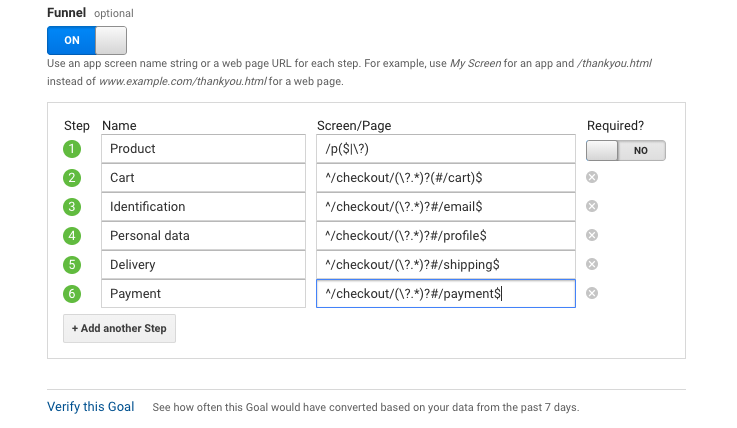Remove the Payment step using its X icon
Screen dimensions: 737x428
coord(591,294)
